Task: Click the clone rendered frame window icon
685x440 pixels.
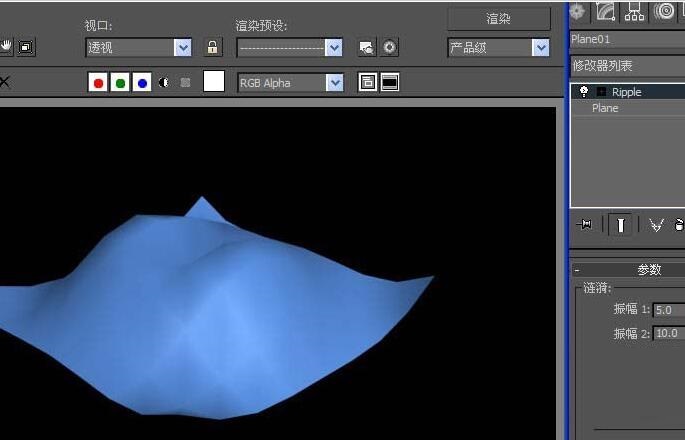Action: pyautogui.click(x=26, y=47)
